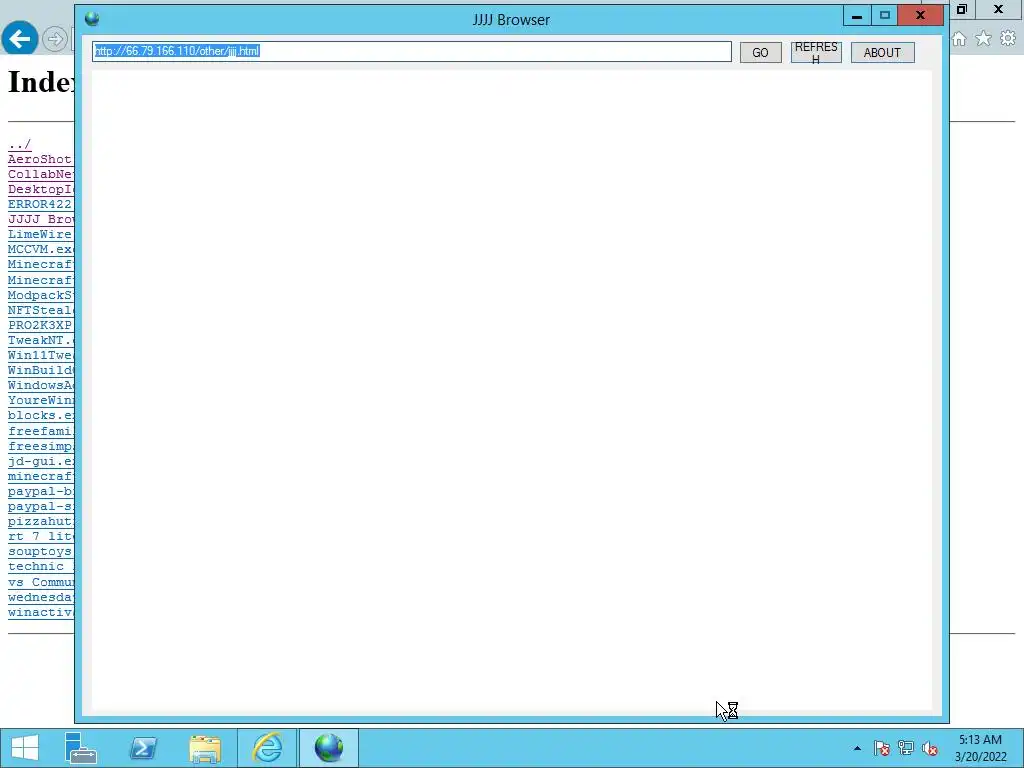Open the freesimp link in index
This screenshot has width=1024, height=768.
click(40, 447)
